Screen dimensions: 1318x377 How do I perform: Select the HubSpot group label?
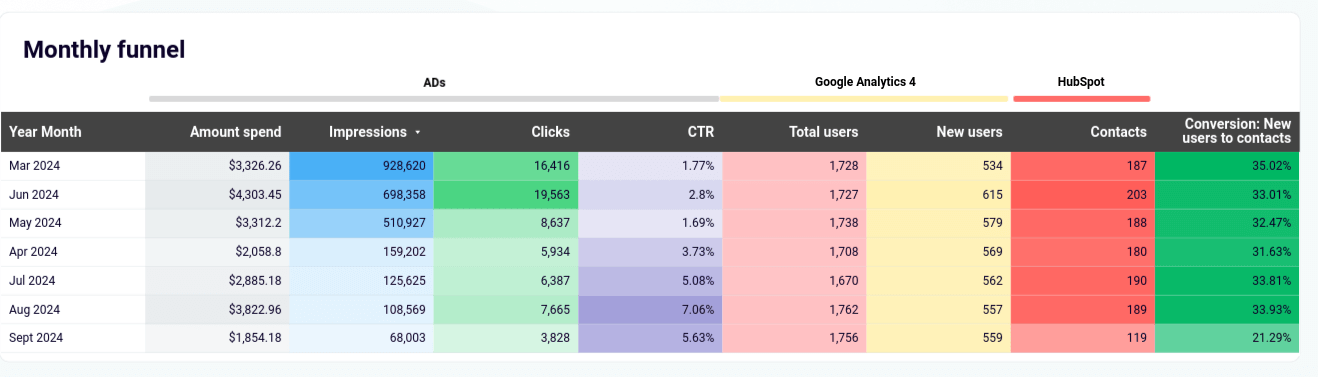pyautogui.click(x=1081, y=82)
